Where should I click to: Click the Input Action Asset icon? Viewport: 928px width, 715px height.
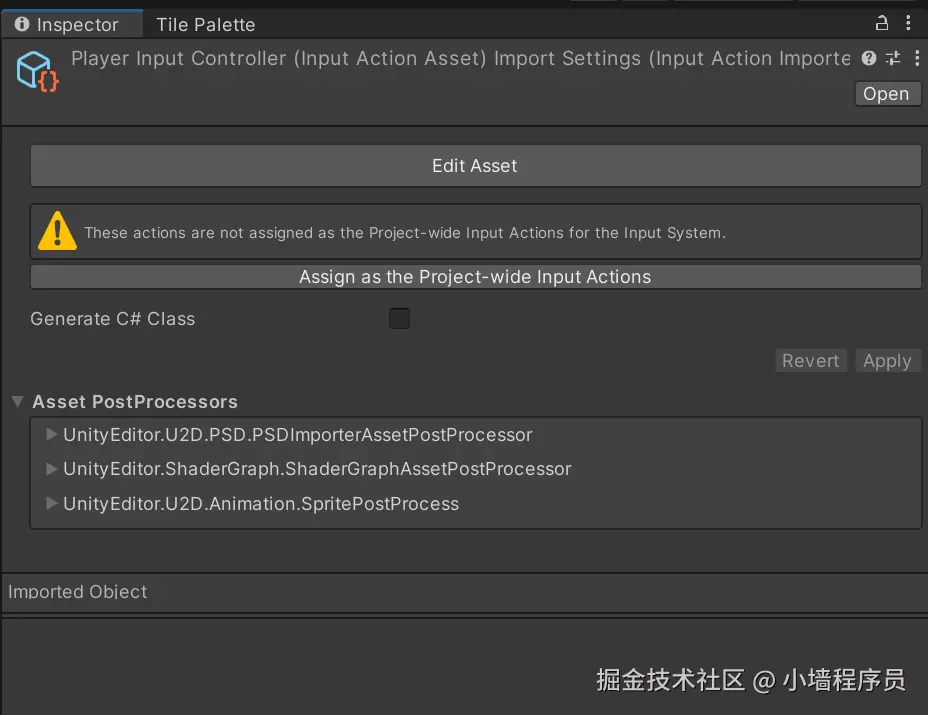click(x=38, y=71)
